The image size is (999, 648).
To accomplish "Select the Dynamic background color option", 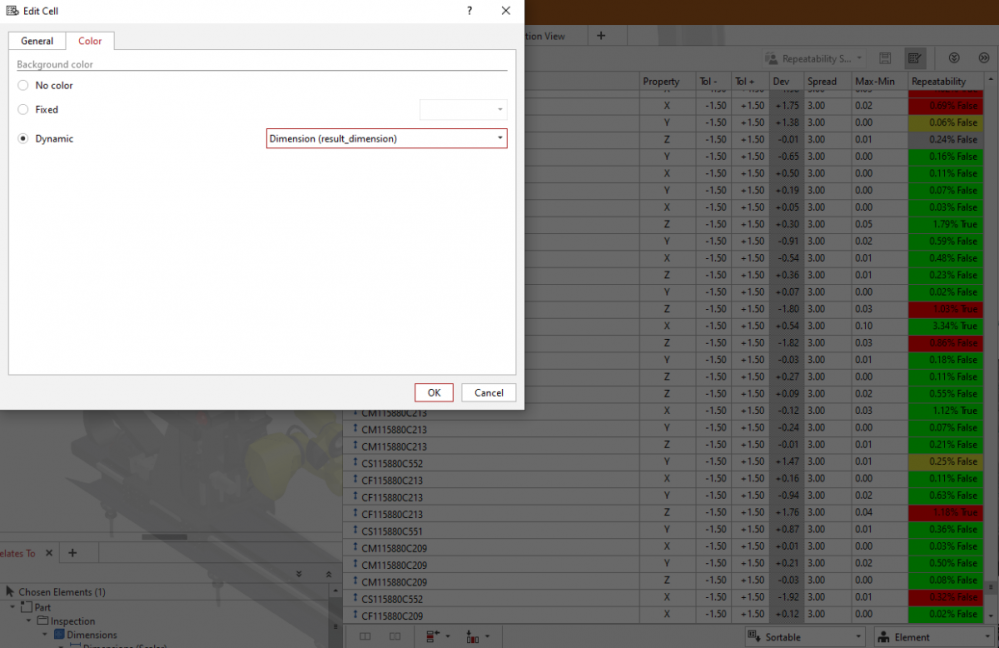I will click(x=23, y=138).
